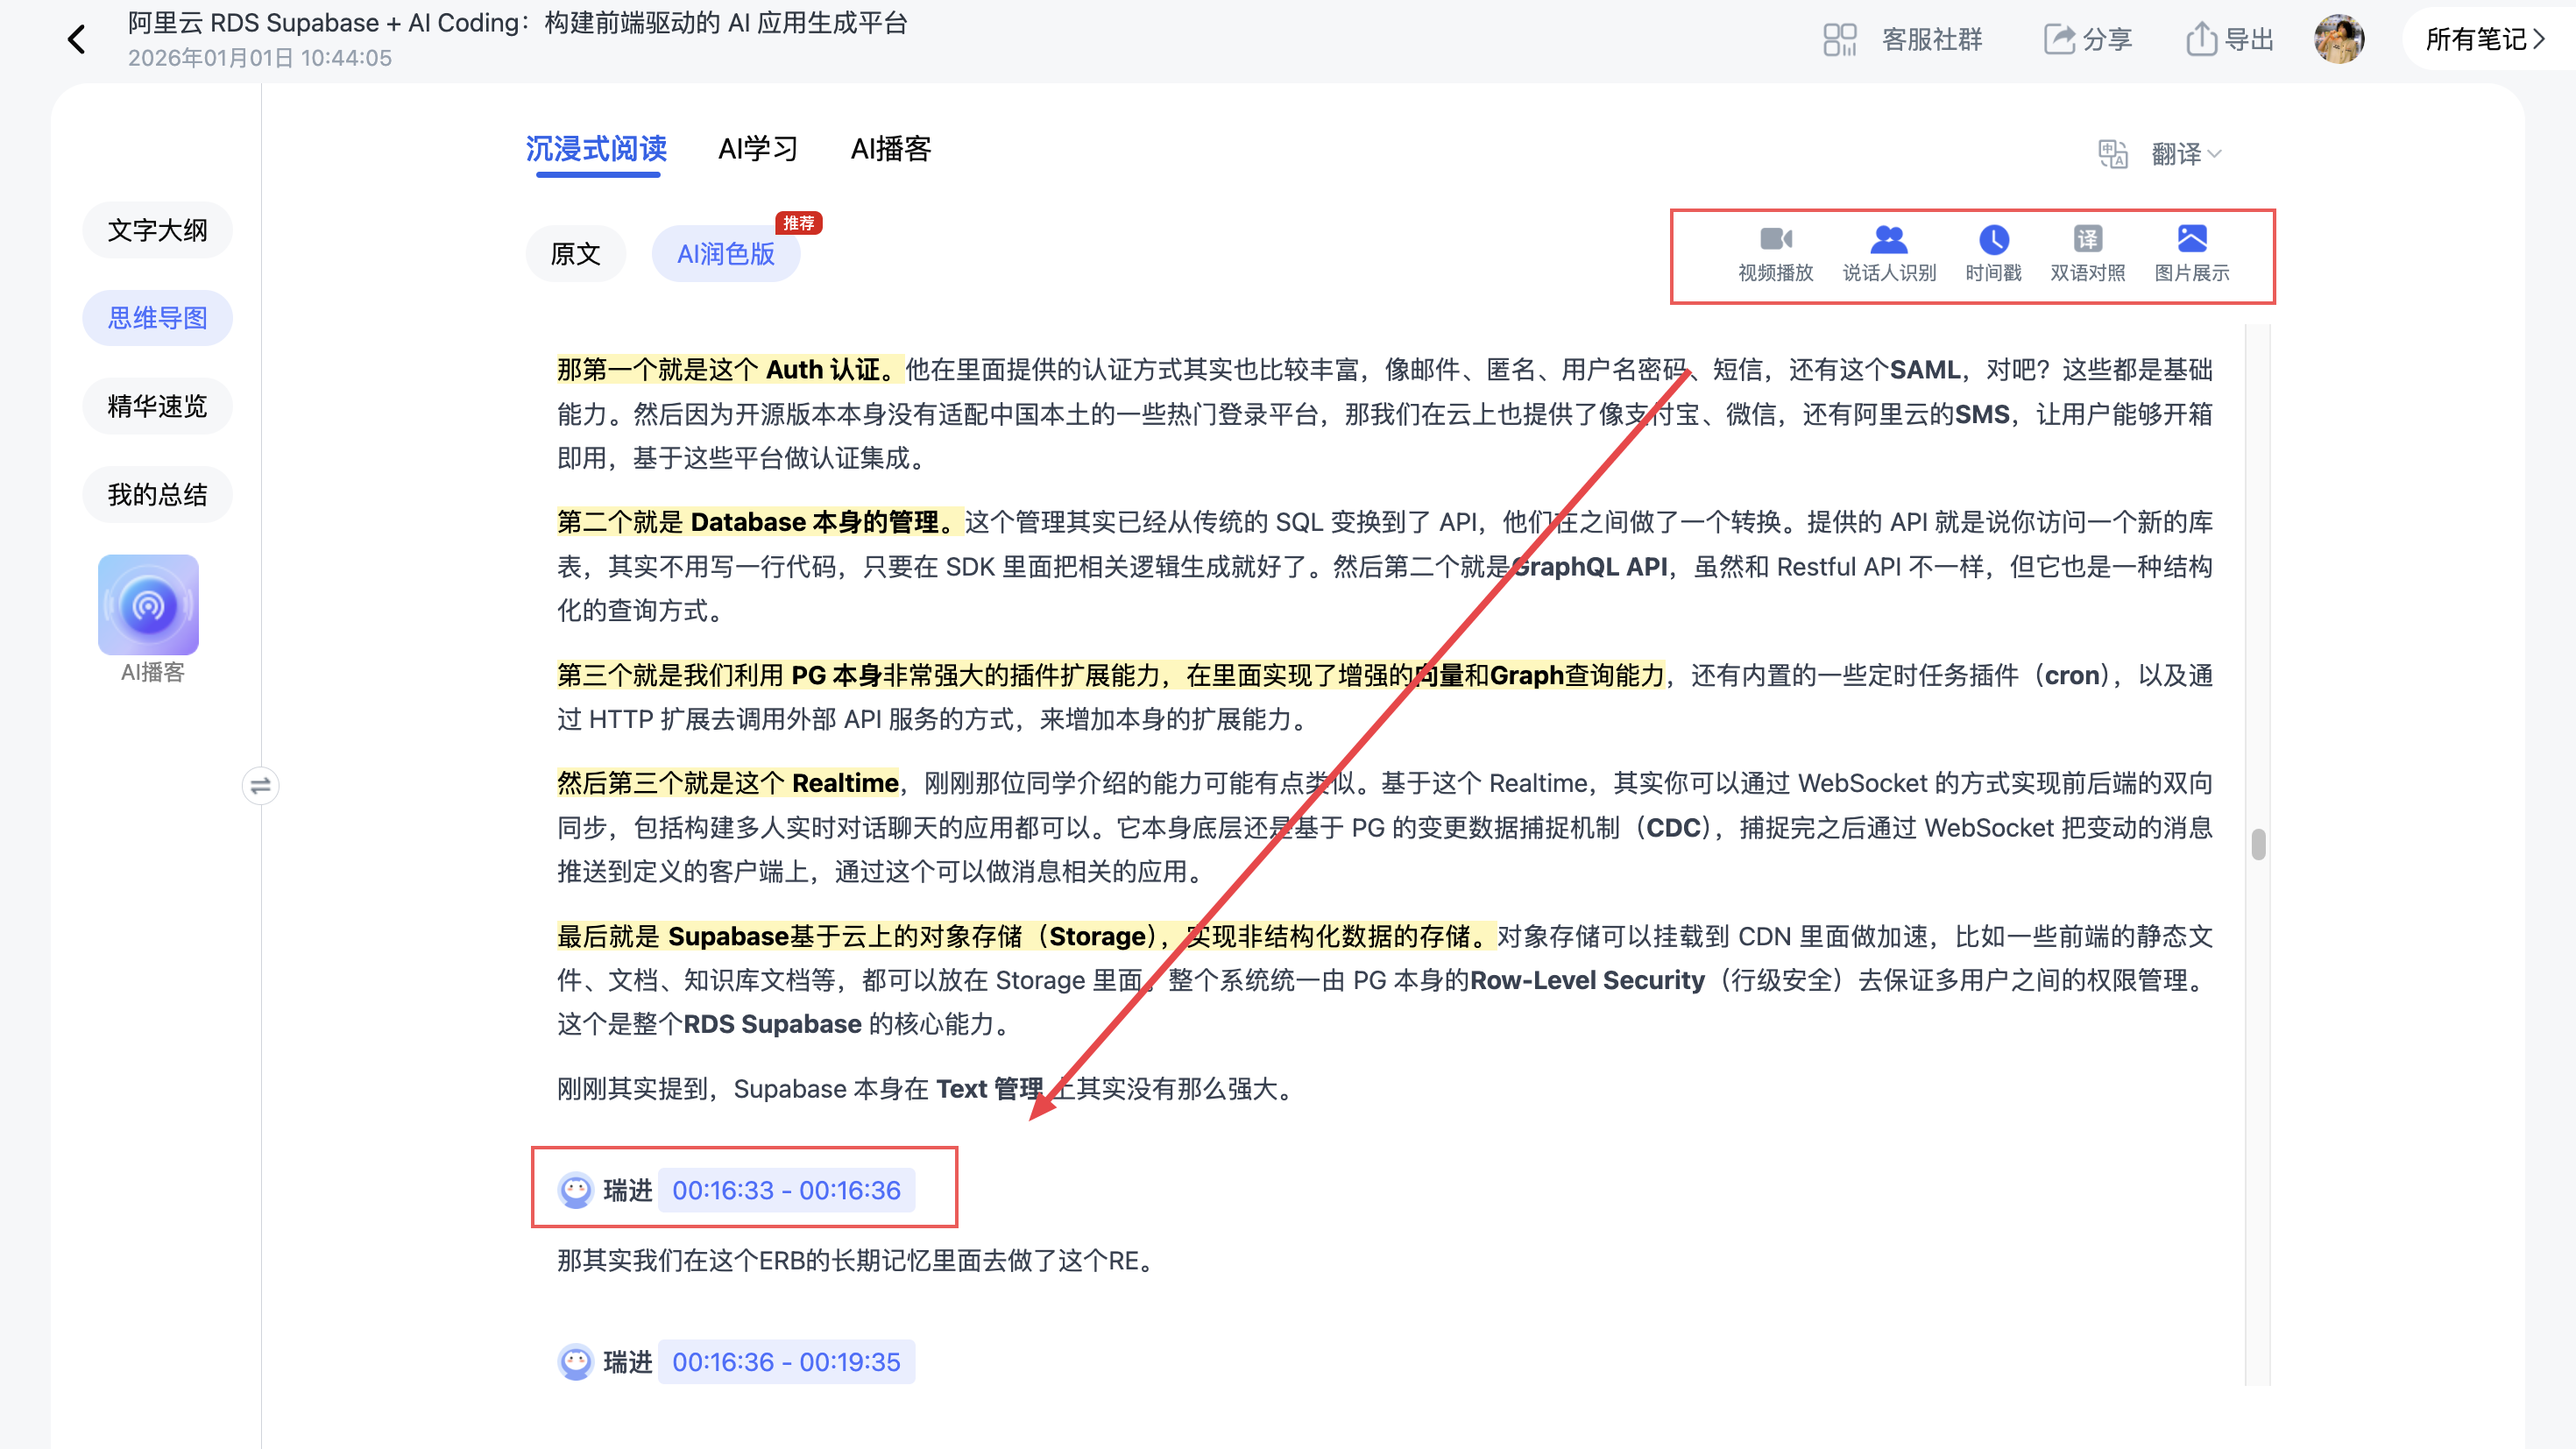Open 精华速览 in sidebar
2576x1449 pixels.
157,406
